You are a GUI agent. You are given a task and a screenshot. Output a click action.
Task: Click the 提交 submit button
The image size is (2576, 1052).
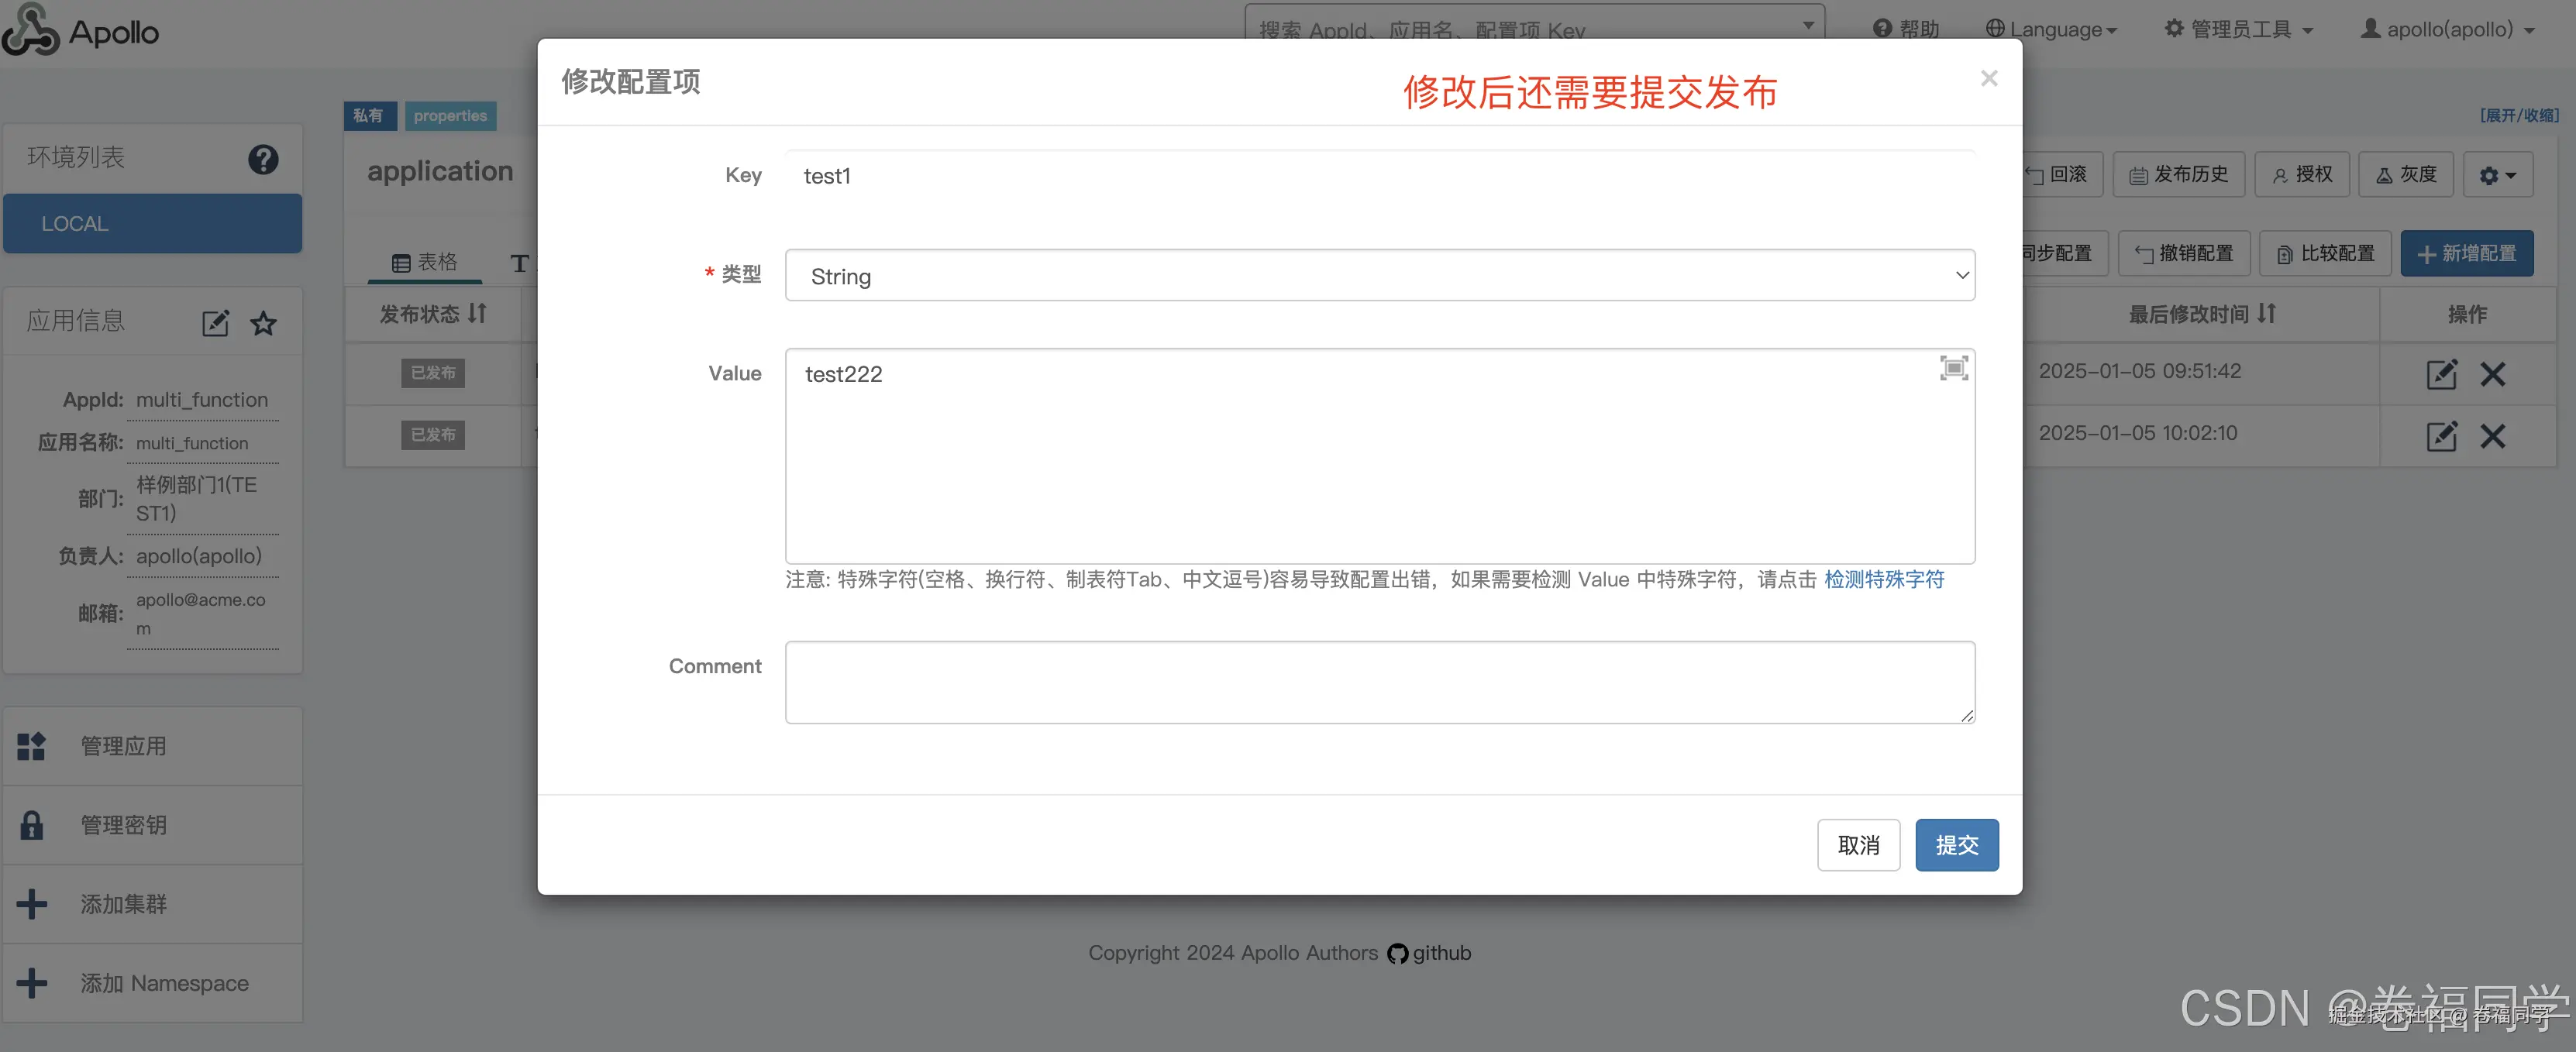click(x=1956, y=845)
